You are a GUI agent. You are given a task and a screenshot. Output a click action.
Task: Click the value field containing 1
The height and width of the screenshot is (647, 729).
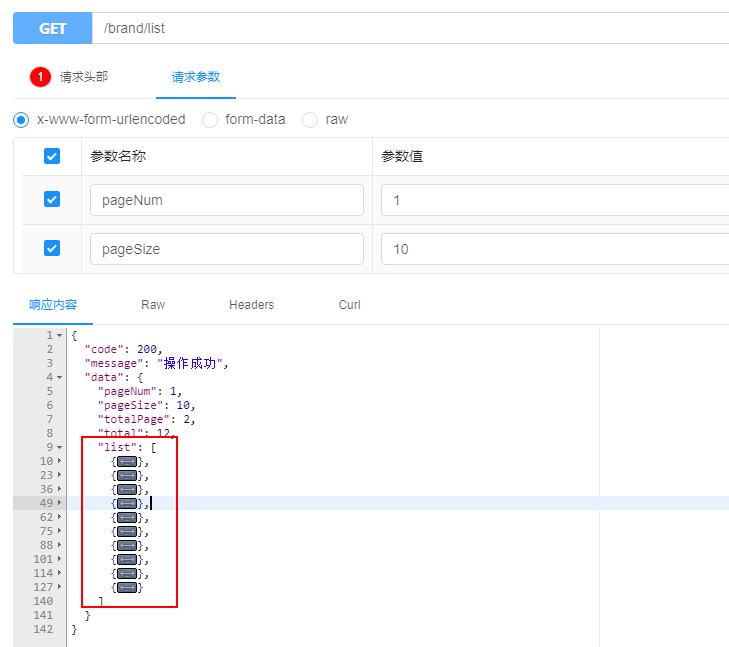coord(555,200)
